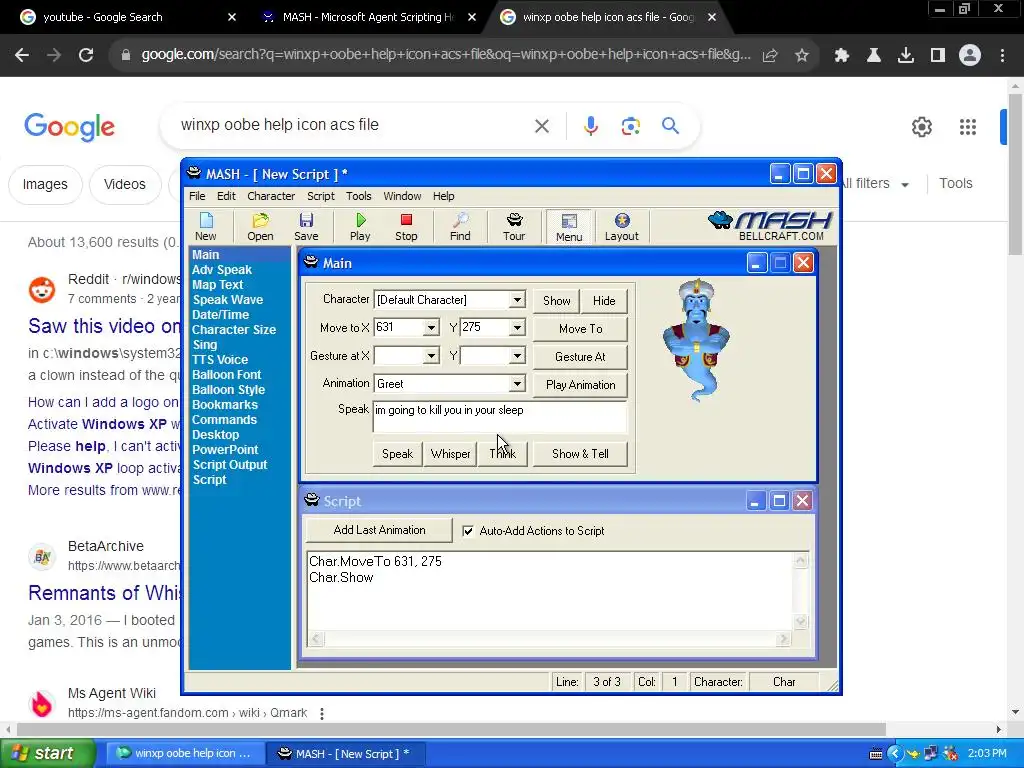
Task: Click the Show character button
Action: (556, 300)
